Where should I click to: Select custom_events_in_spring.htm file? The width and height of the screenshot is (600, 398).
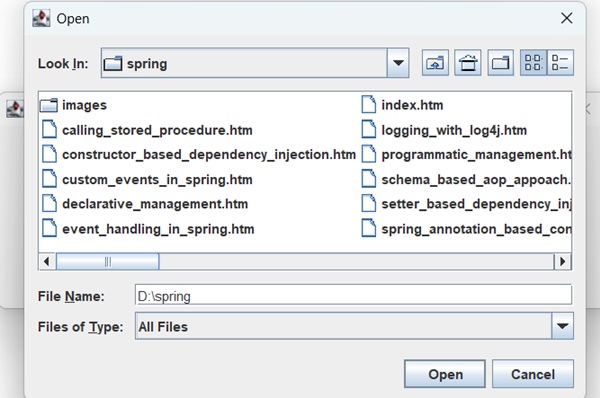[x=147, y=179]
